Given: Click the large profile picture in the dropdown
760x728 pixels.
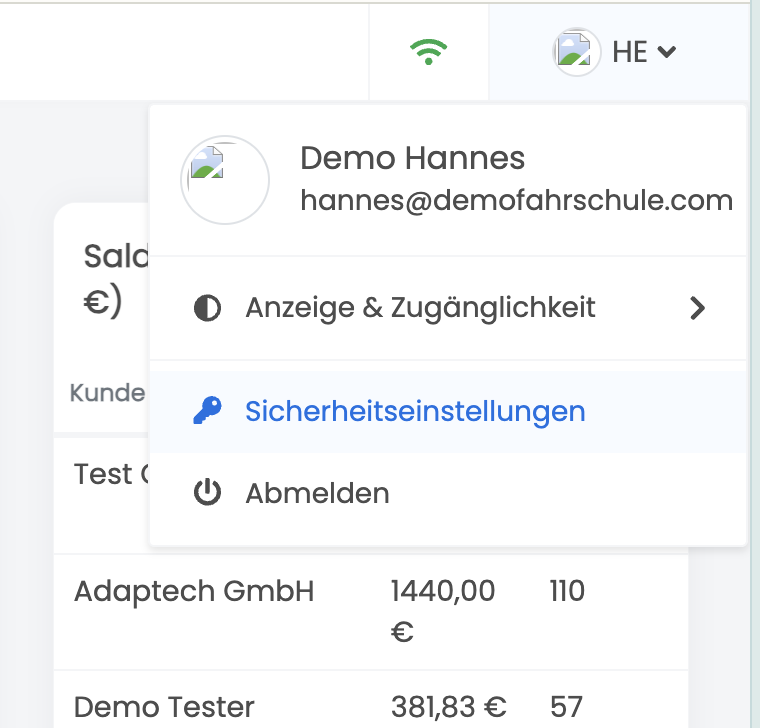Looking at the screenshot, I should [x=225, y=180].
